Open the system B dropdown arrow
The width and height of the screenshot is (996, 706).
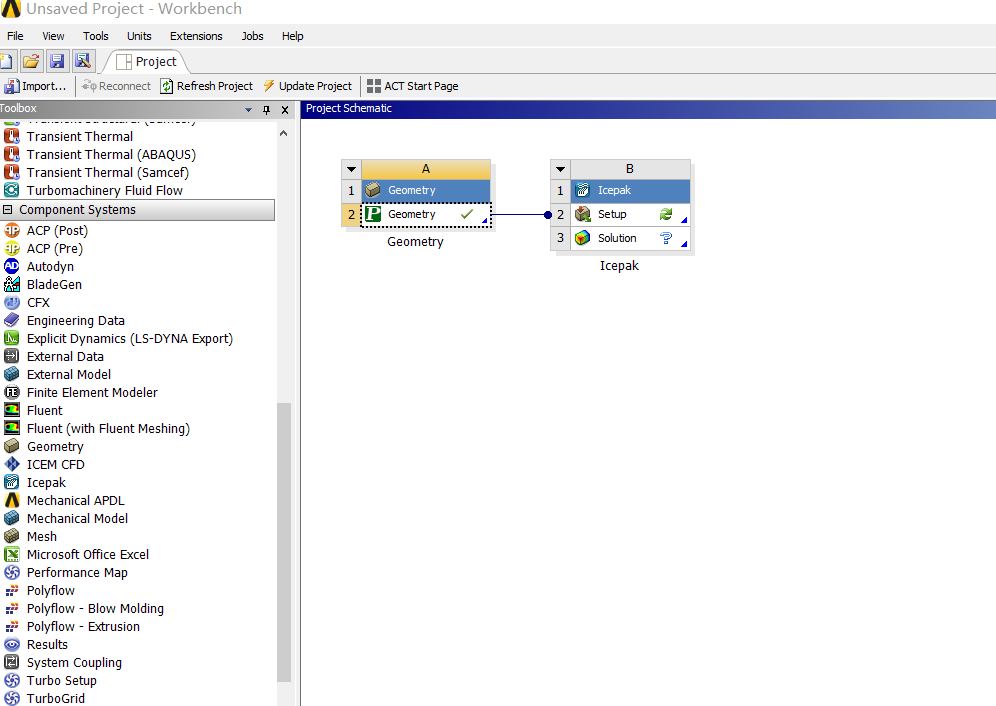(x=560, y=169)
